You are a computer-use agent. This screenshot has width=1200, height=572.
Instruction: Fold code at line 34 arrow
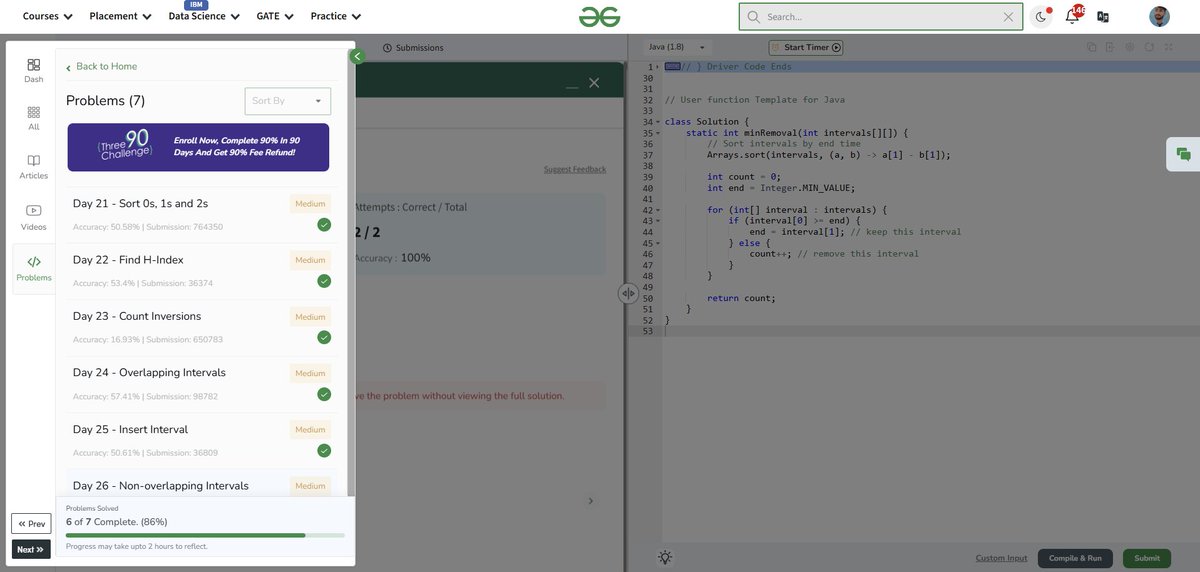(x=658, y=122)
